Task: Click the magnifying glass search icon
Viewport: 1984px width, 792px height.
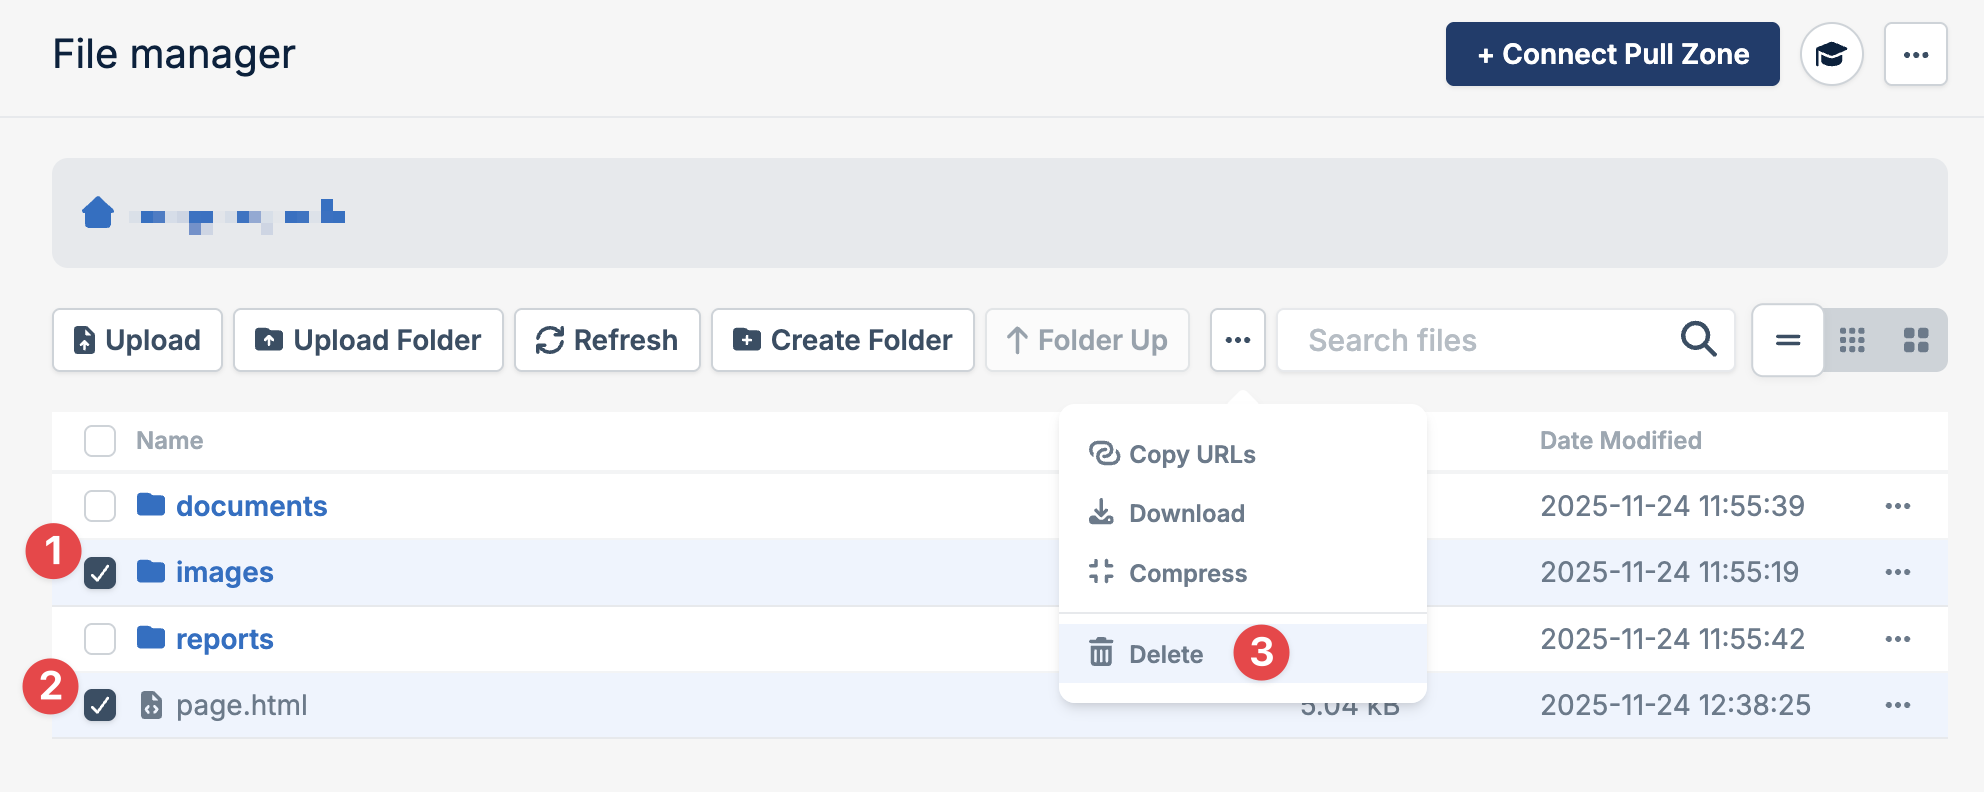Action: click(x=1698, y=340)
